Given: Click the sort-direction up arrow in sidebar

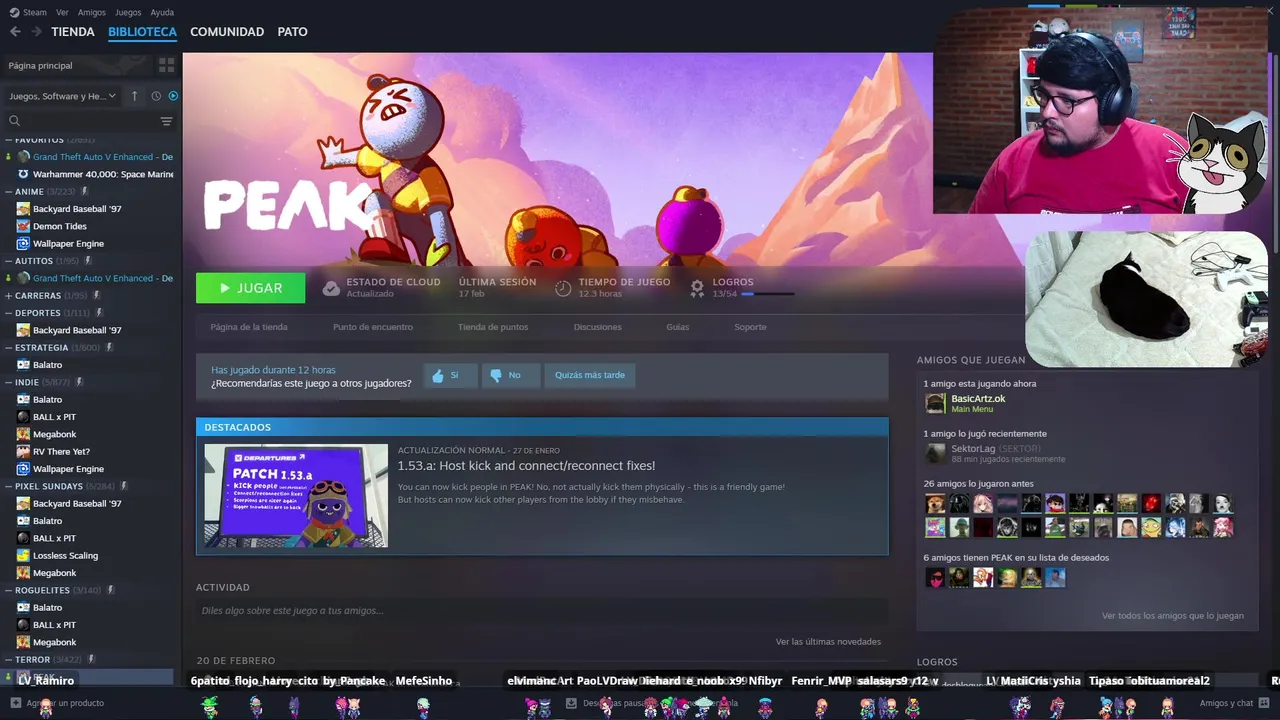Looking at the screenshot, I should coord(135,96).
